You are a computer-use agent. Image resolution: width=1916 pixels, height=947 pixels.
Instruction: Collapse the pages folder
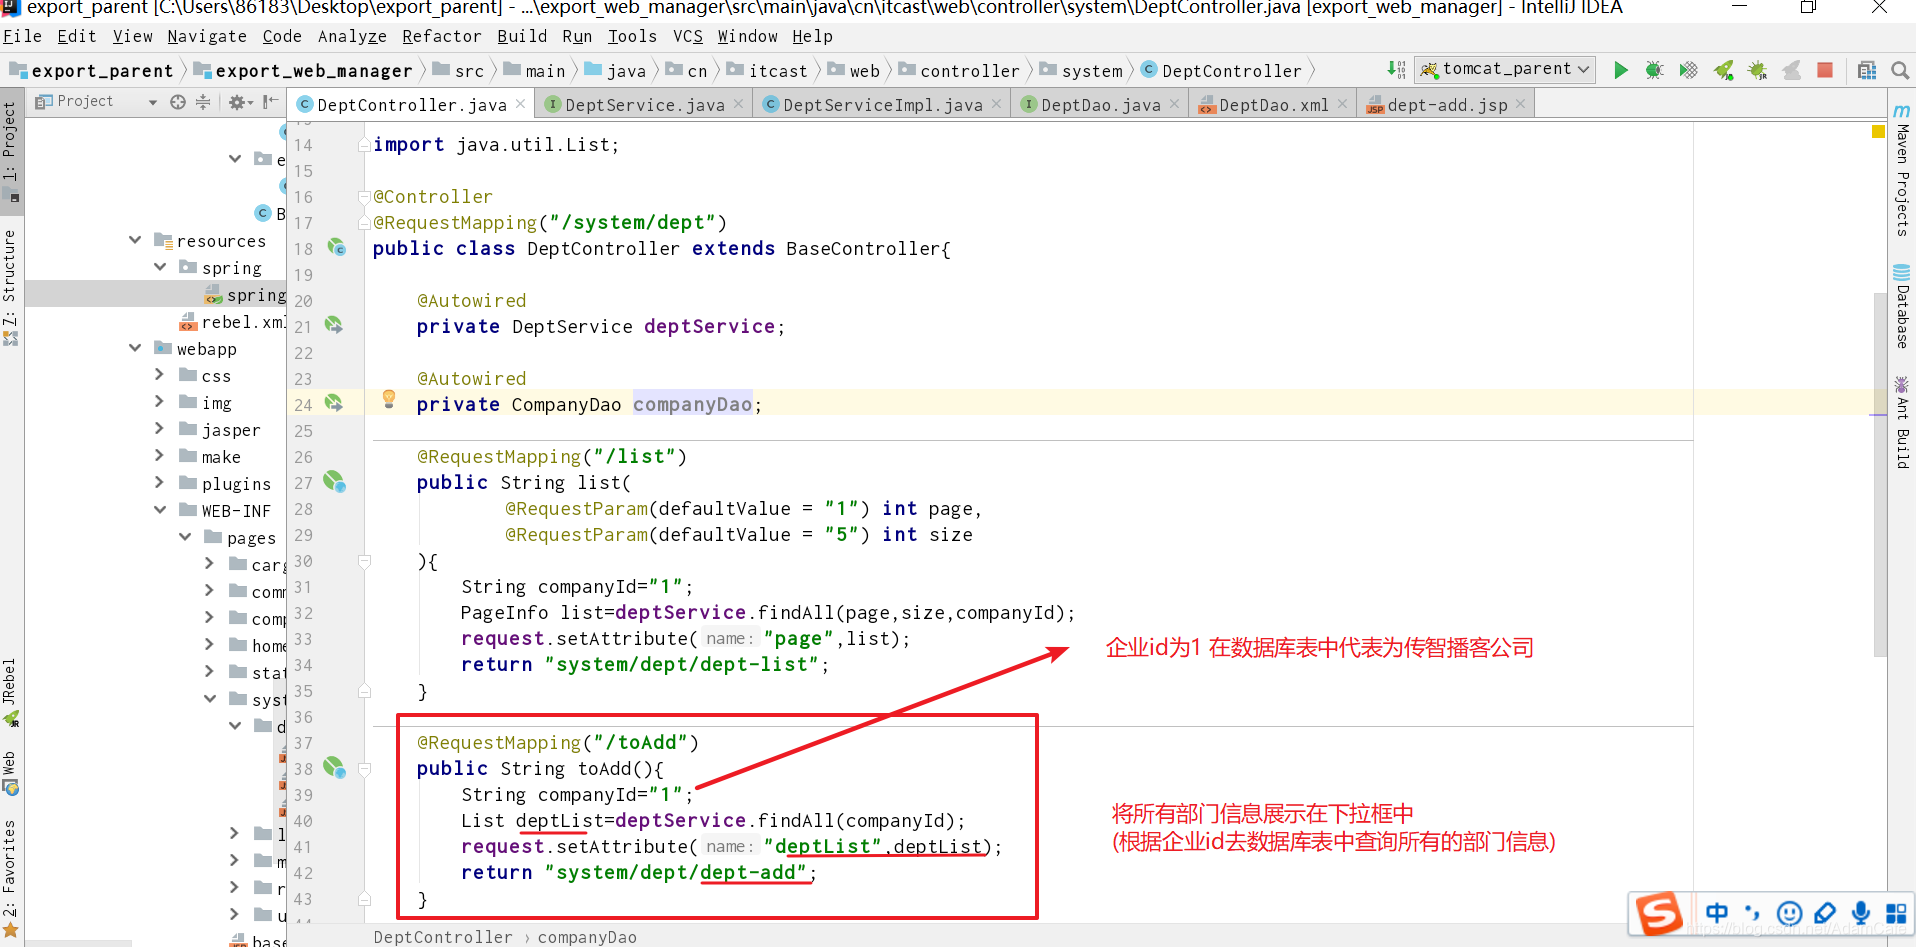(185, 537)
